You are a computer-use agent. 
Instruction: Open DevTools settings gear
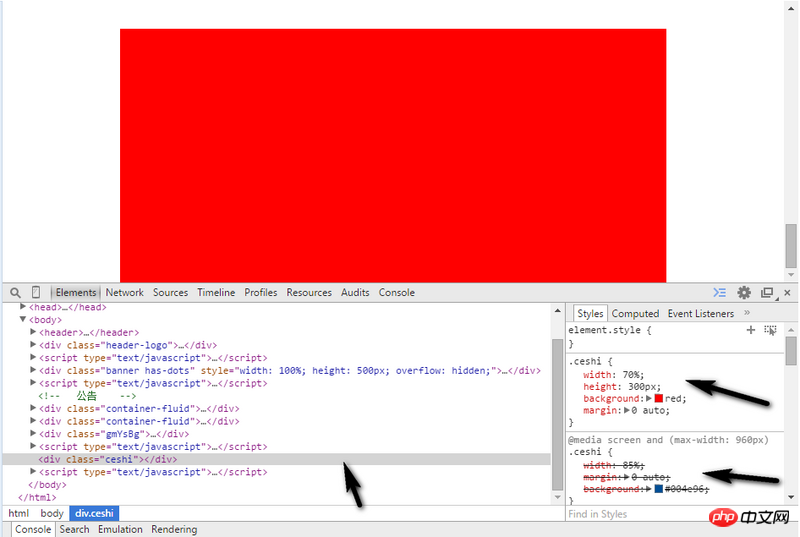pos(744,292)
